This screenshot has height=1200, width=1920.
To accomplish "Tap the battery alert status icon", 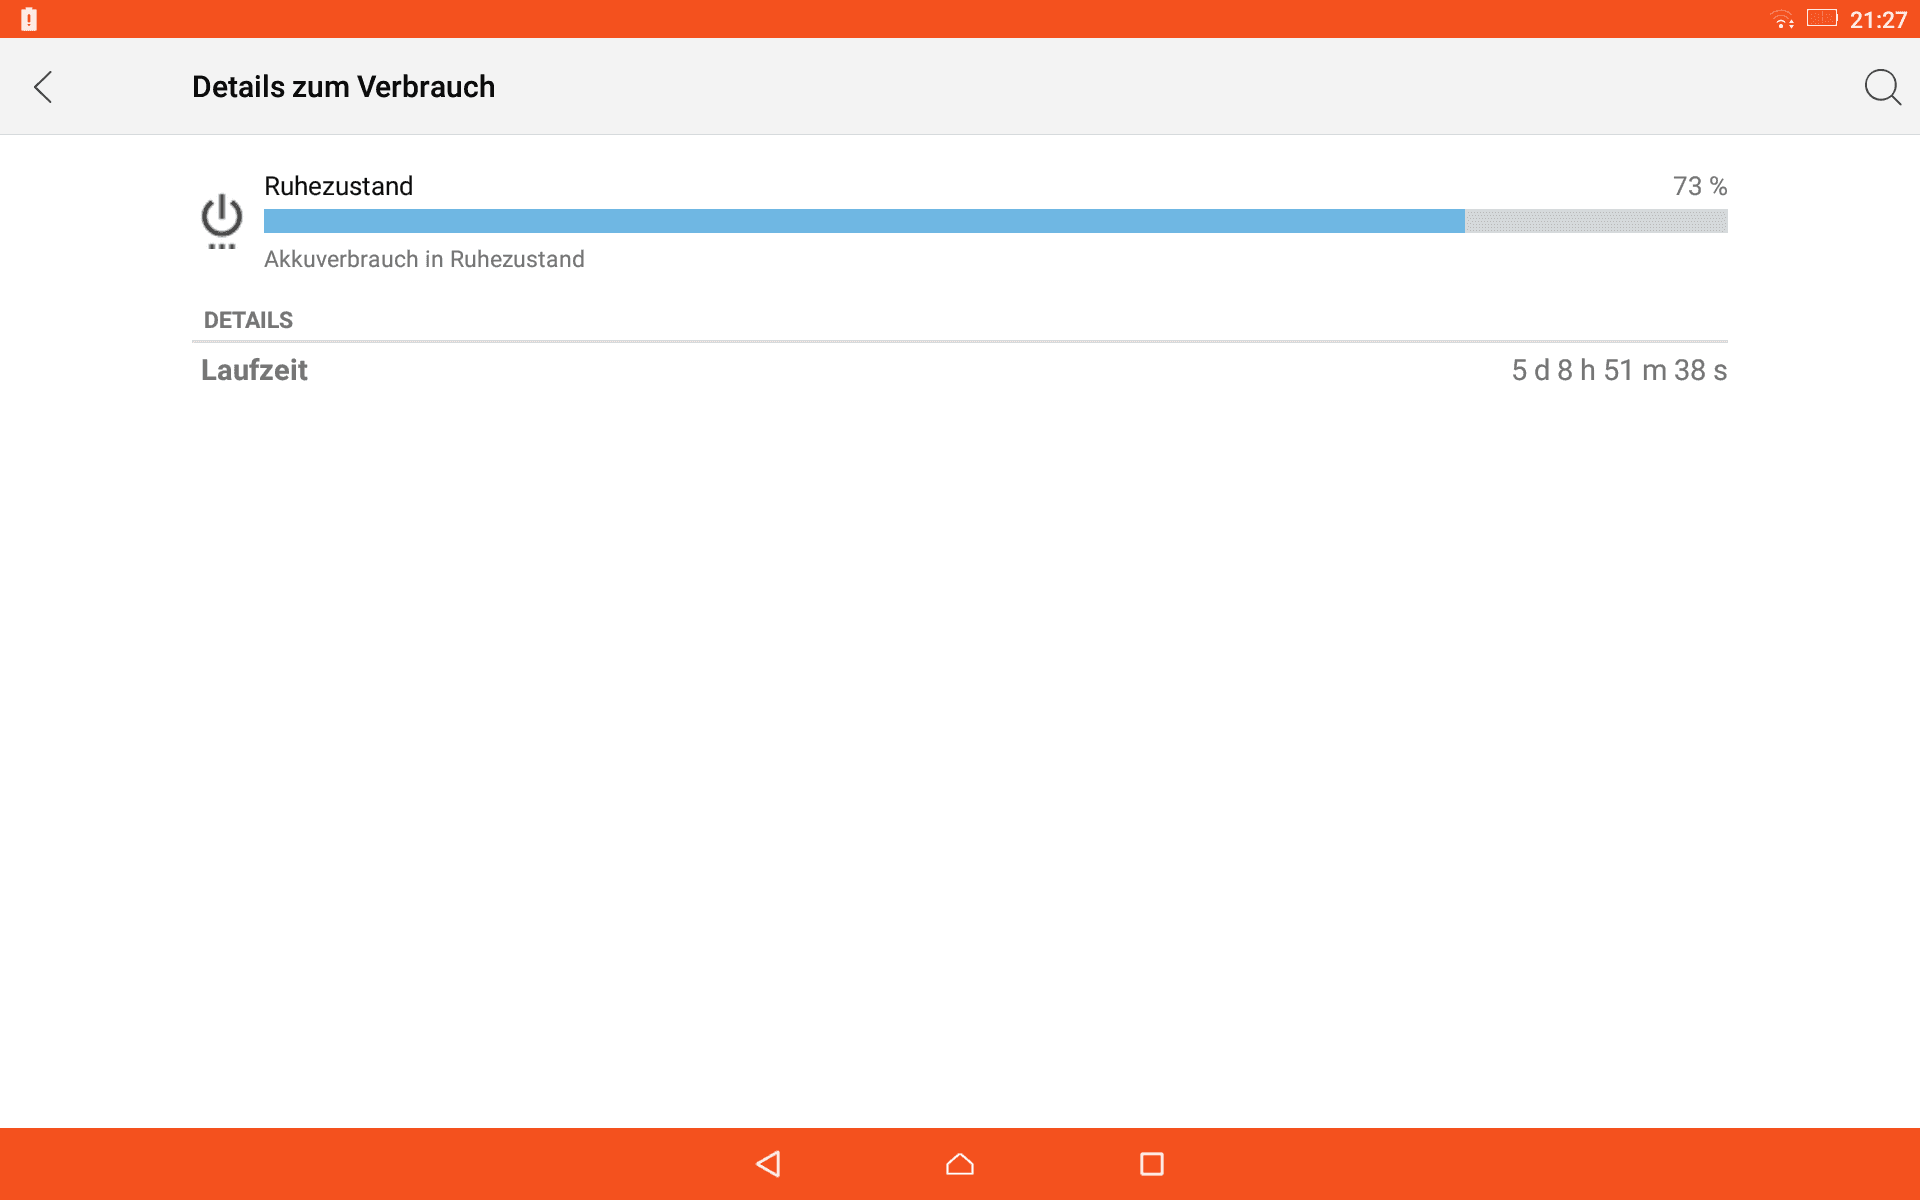I will 29,19.
